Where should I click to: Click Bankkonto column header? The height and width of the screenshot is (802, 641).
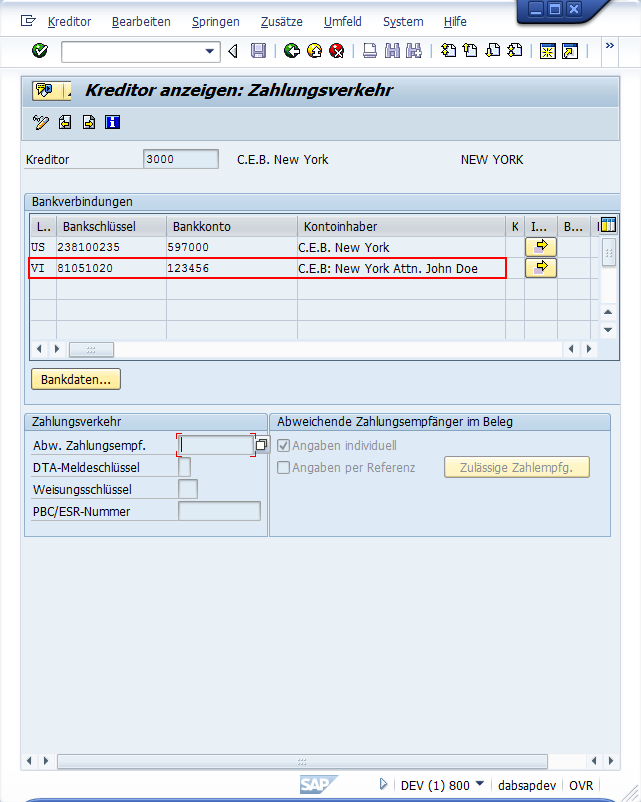(x=232, y=227)
